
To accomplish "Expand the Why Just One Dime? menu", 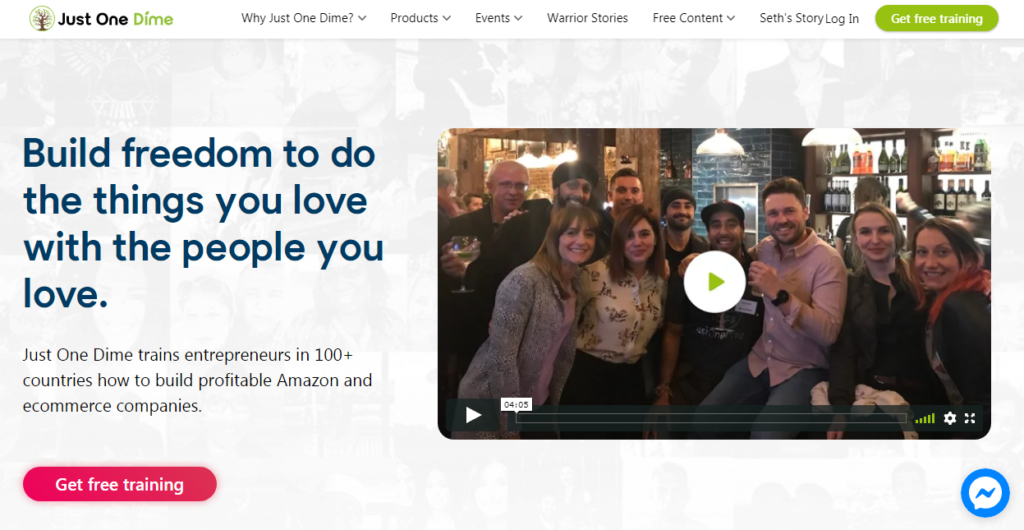I will click(x=303, y=18).
